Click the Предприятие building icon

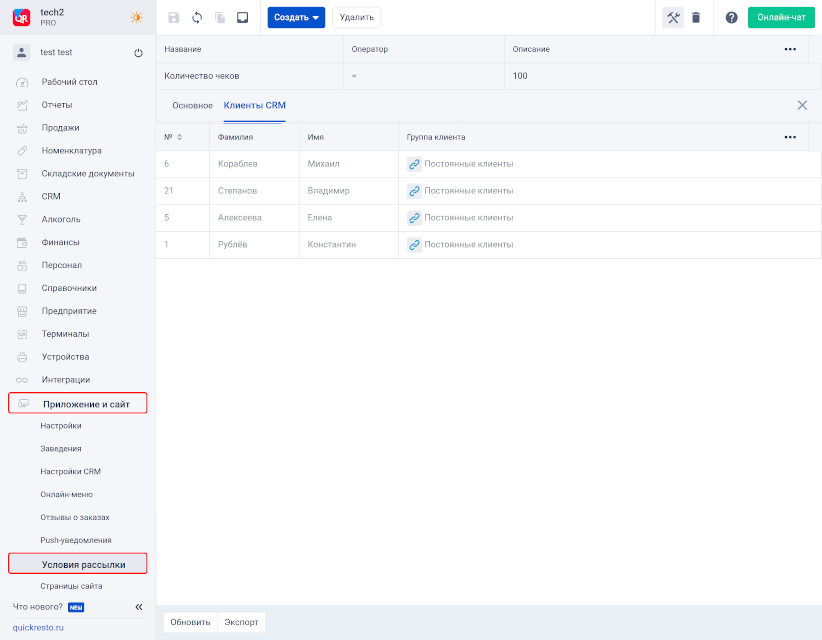[22, 311]
